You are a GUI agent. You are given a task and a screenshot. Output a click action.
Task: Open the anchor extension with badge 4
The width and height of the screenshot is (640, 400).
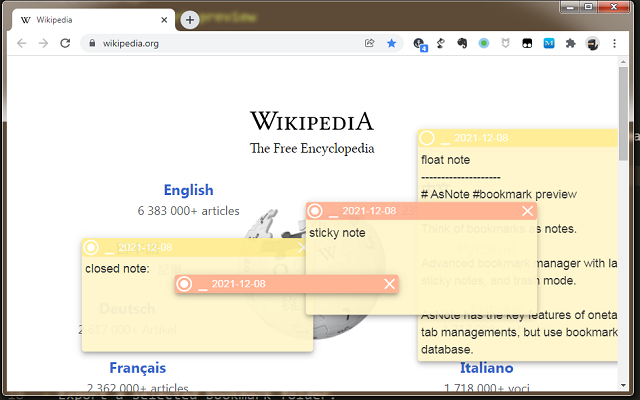420,44
